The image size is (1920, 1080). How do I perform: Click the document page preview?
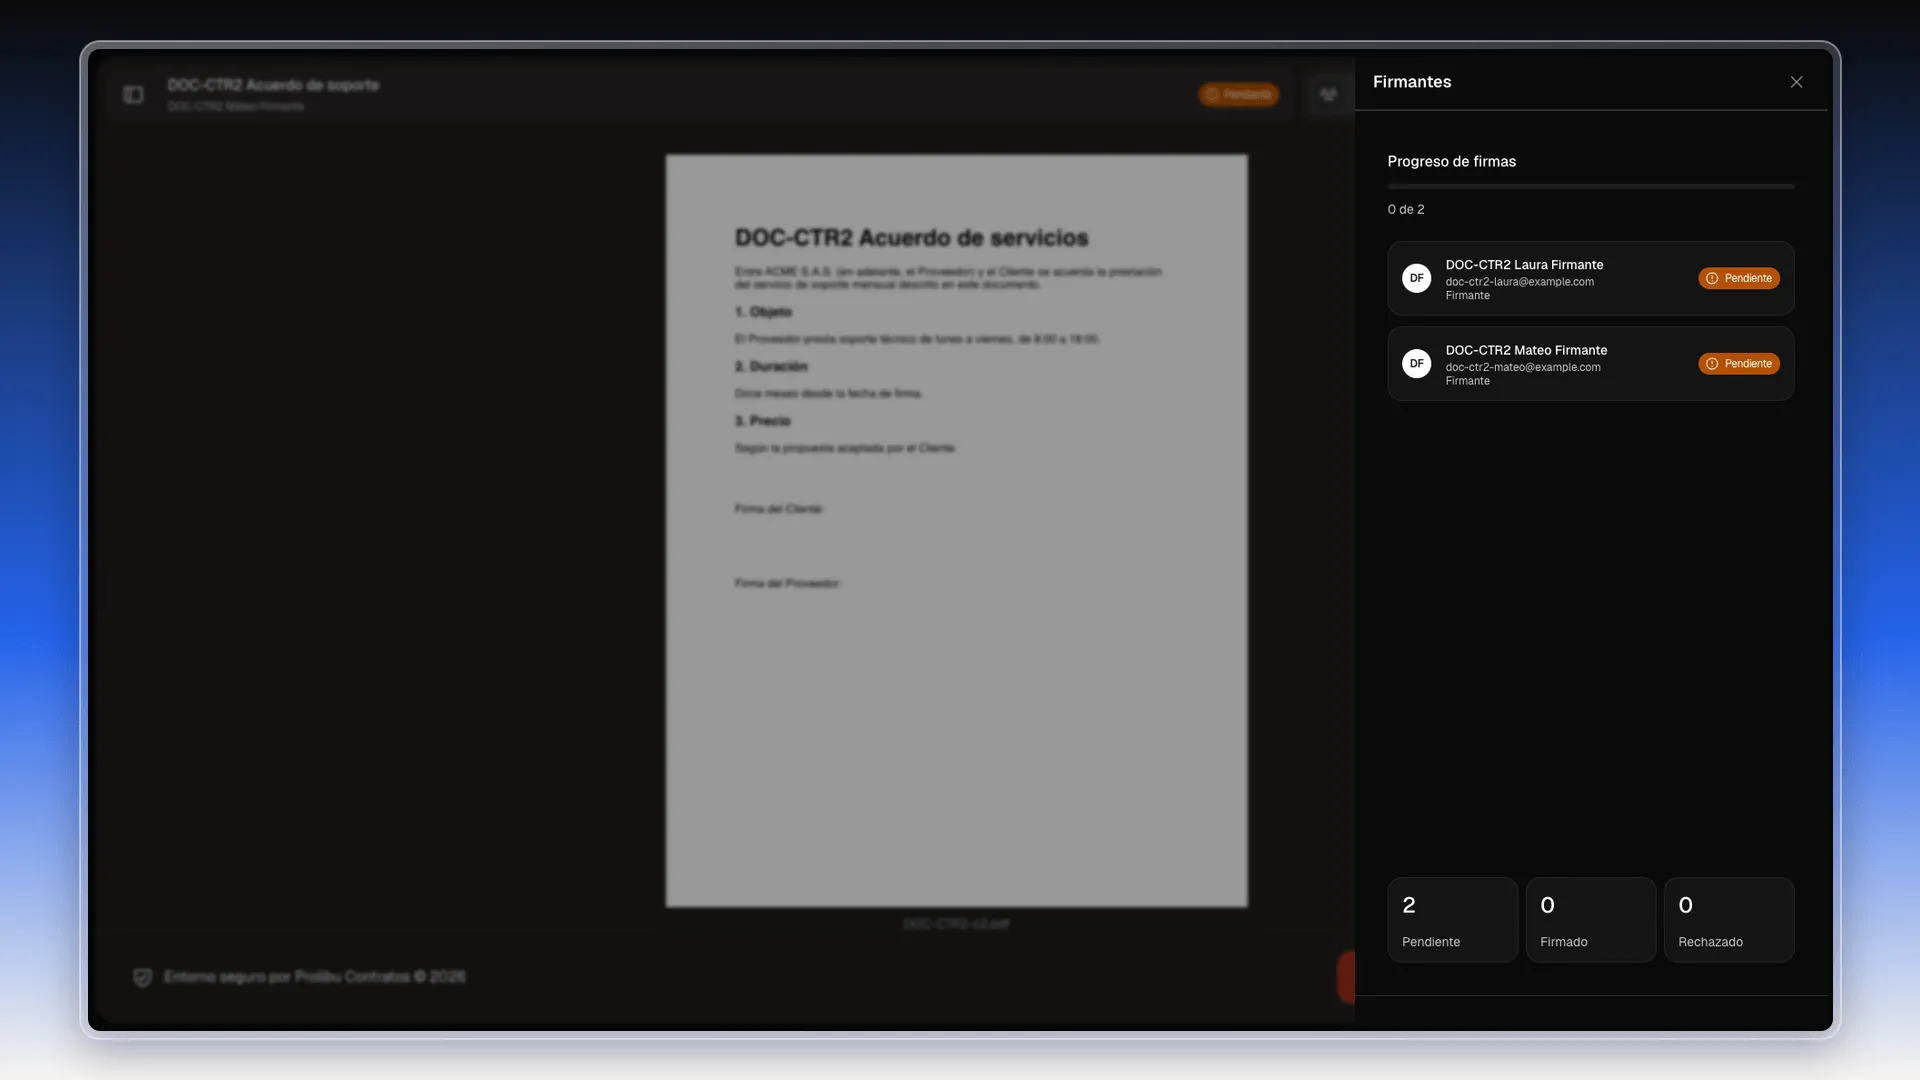click(x=956, y=530)
